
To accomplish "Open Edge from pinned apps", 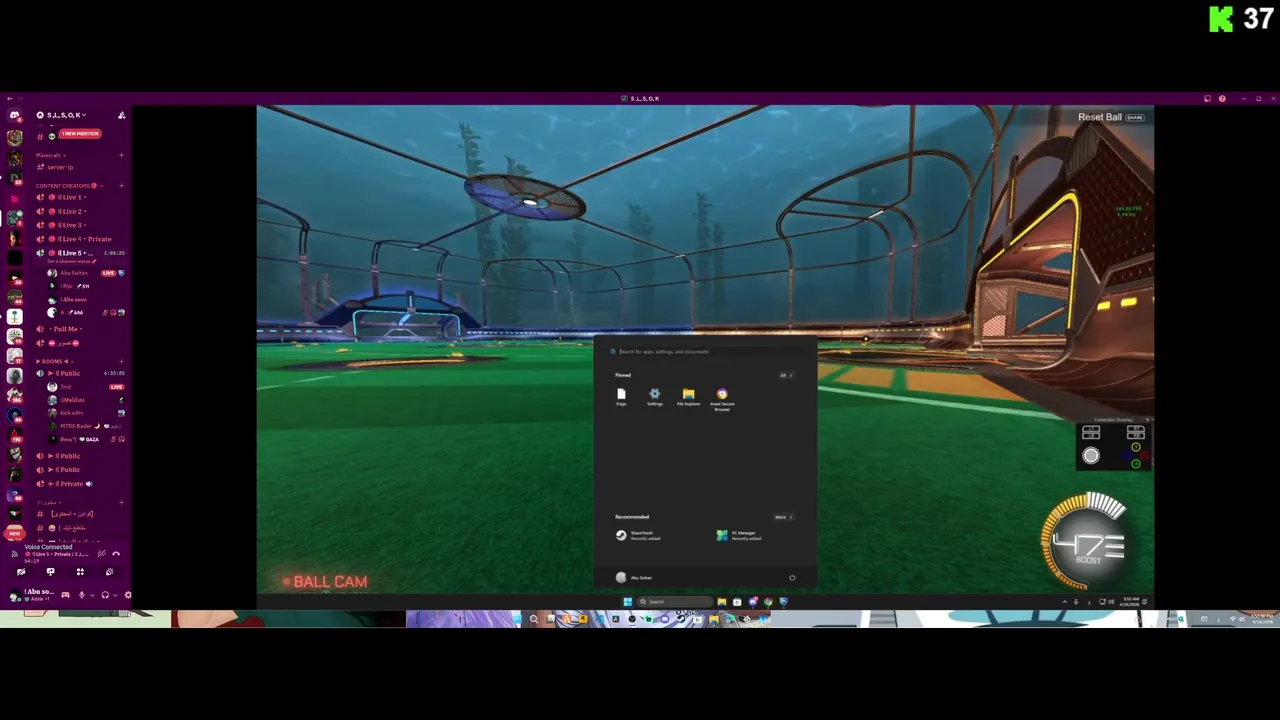I will coord(621,397).
